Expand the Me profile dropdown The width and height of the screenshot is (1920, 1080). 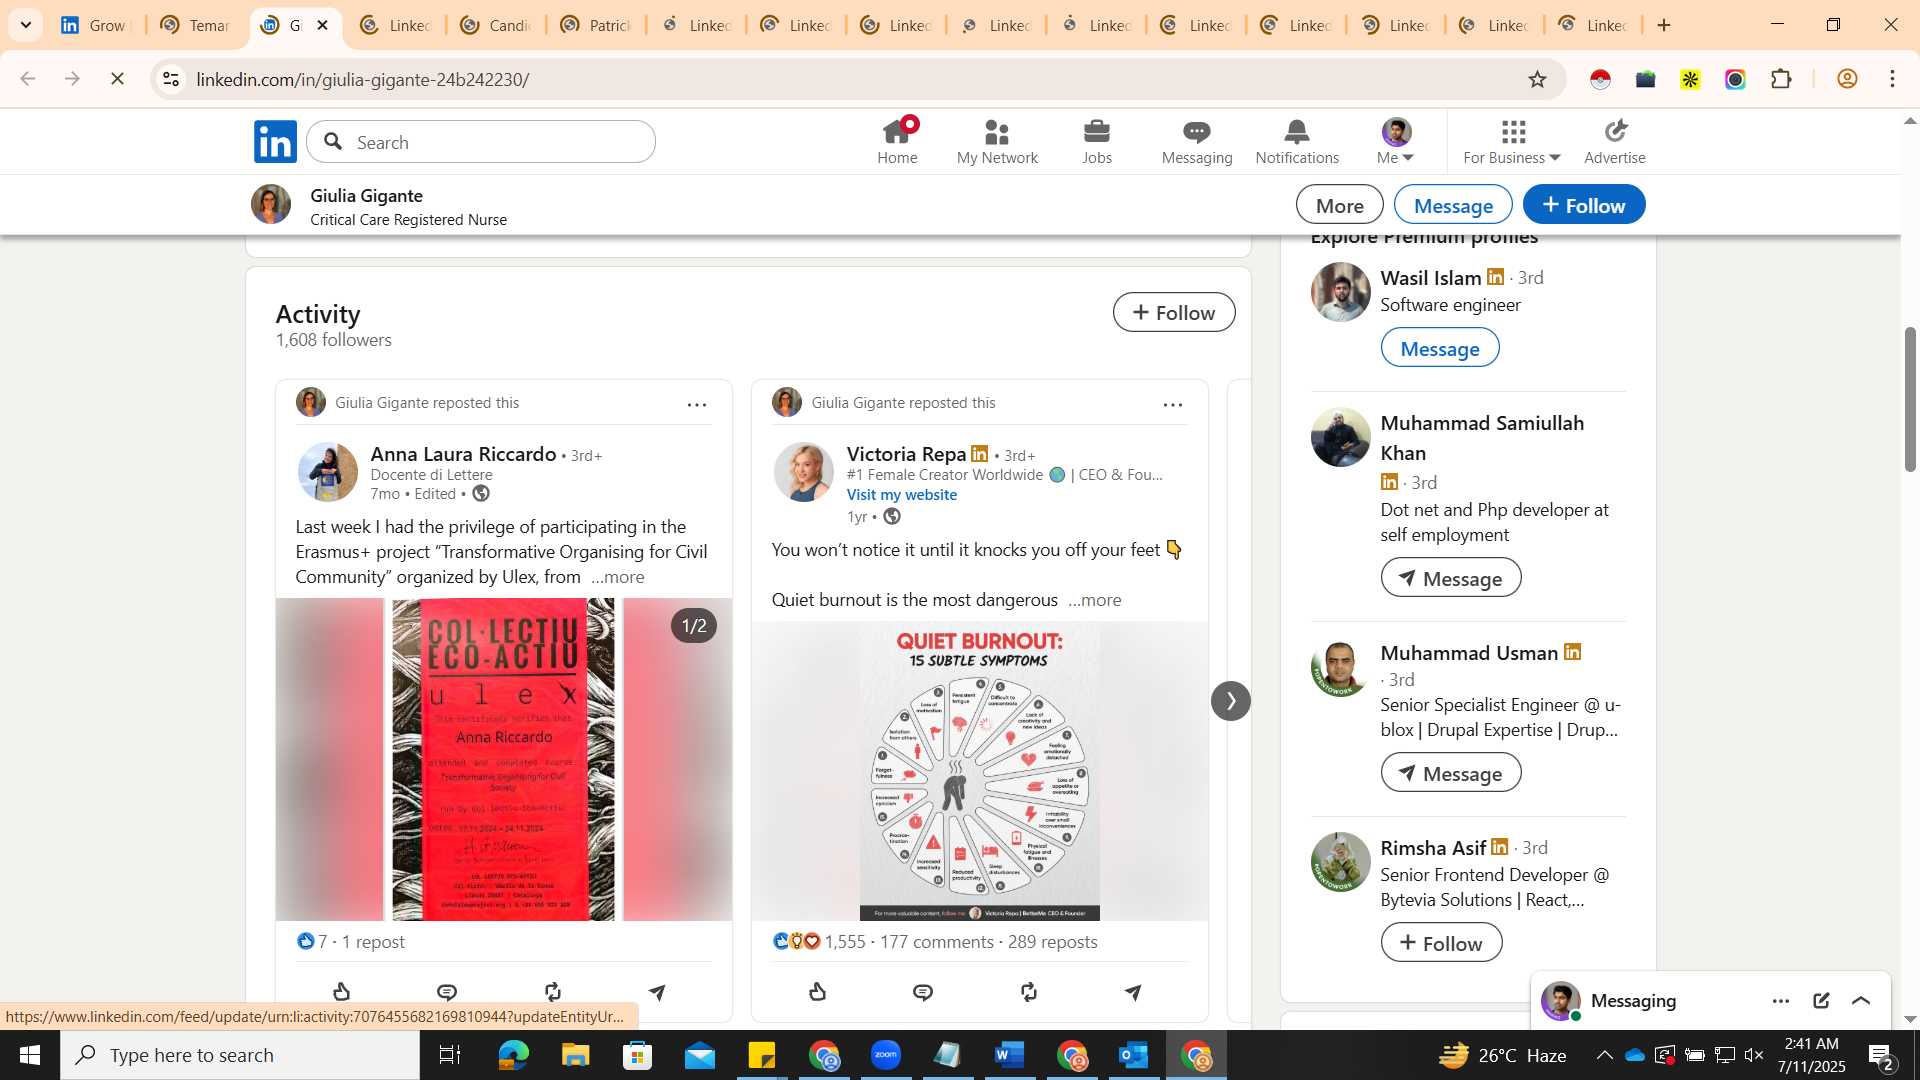click(1396, 141)
